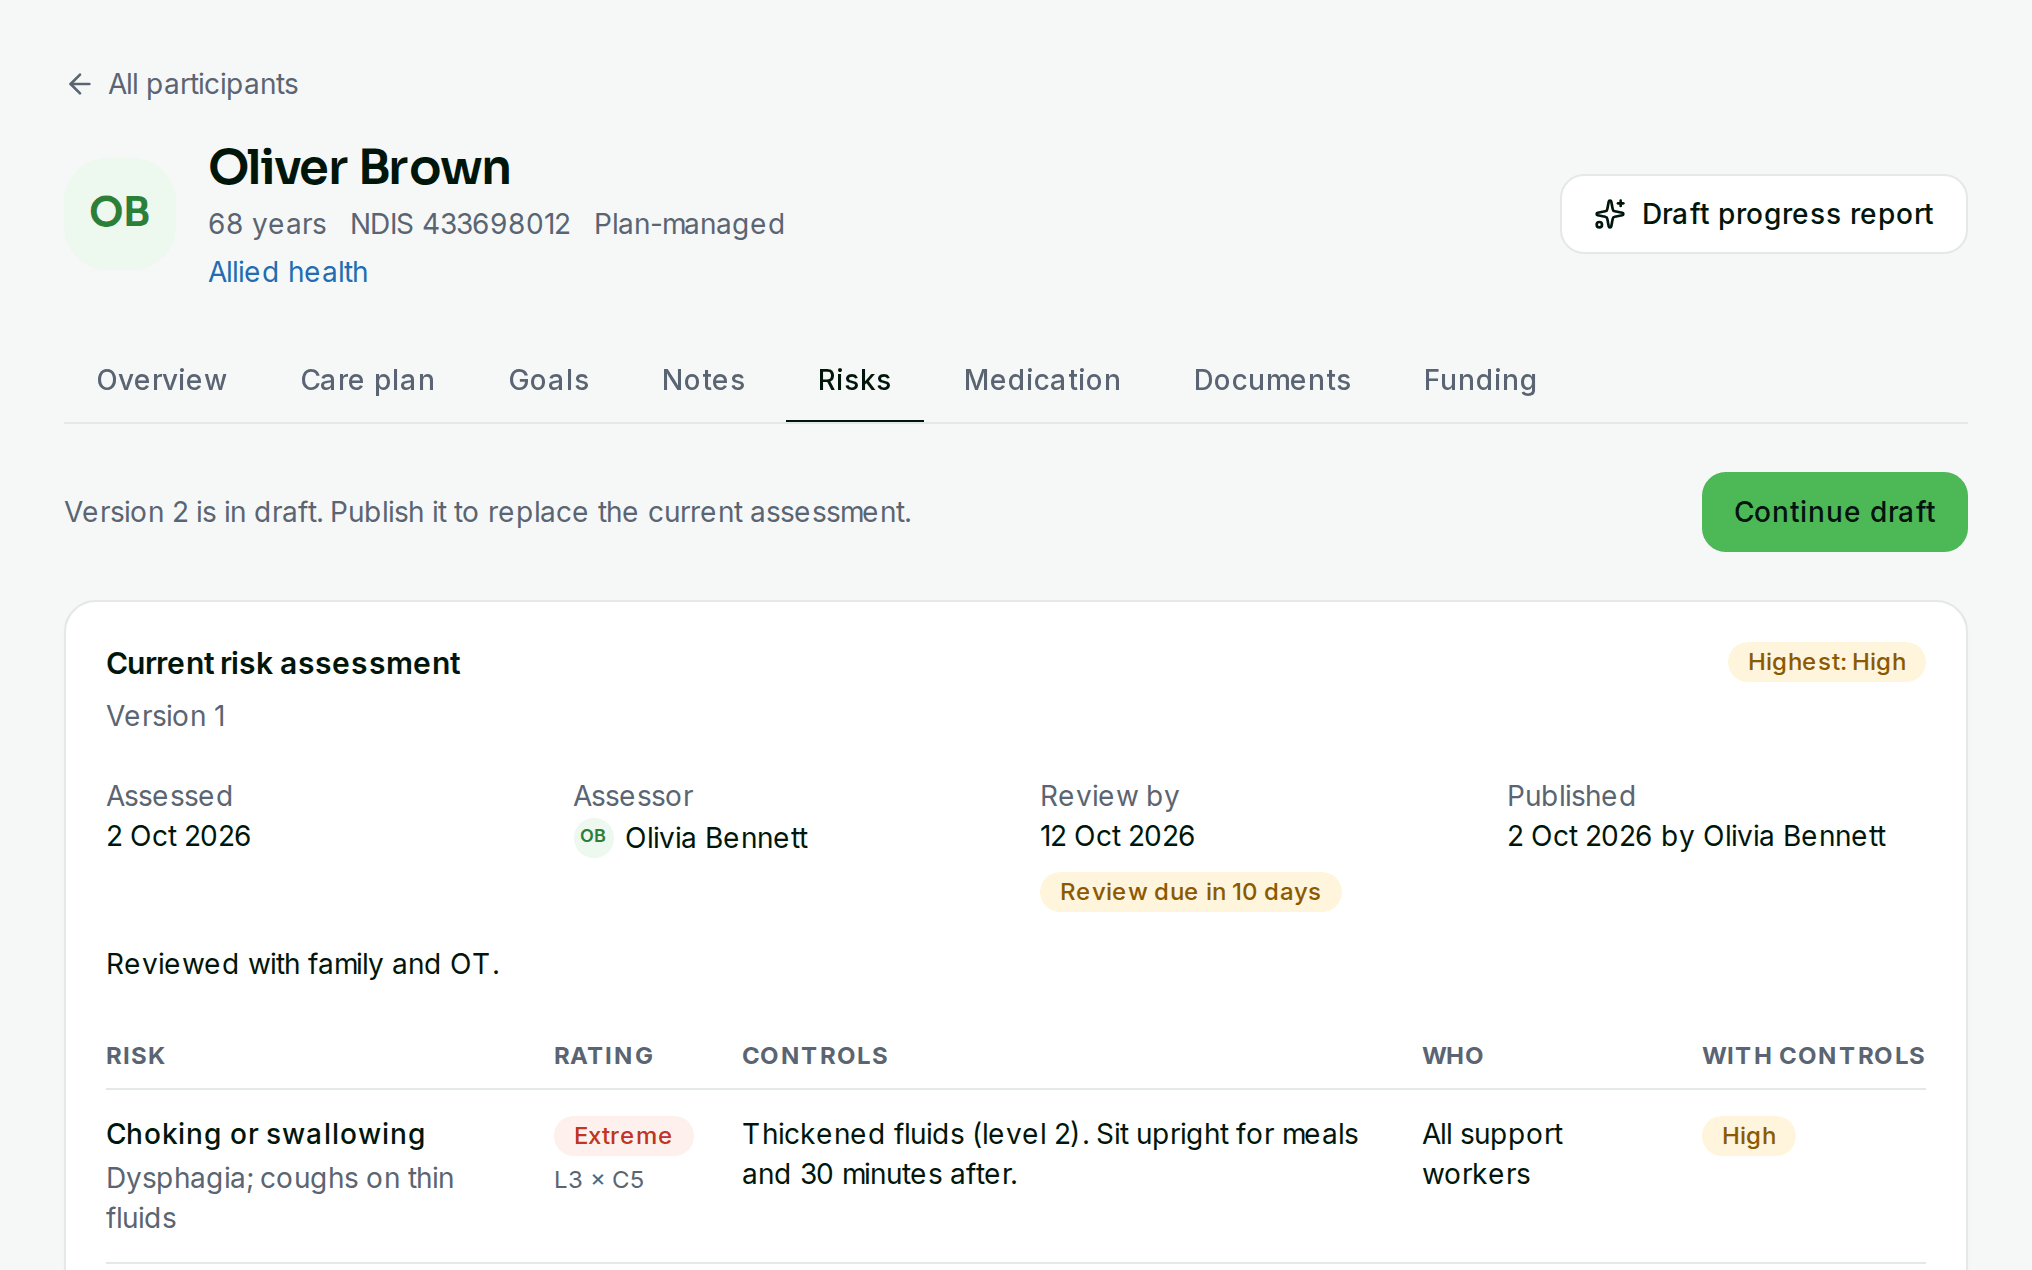2032x1270 pixels.
Task: Click the Highest: High badge
Action: point(1826,662)
